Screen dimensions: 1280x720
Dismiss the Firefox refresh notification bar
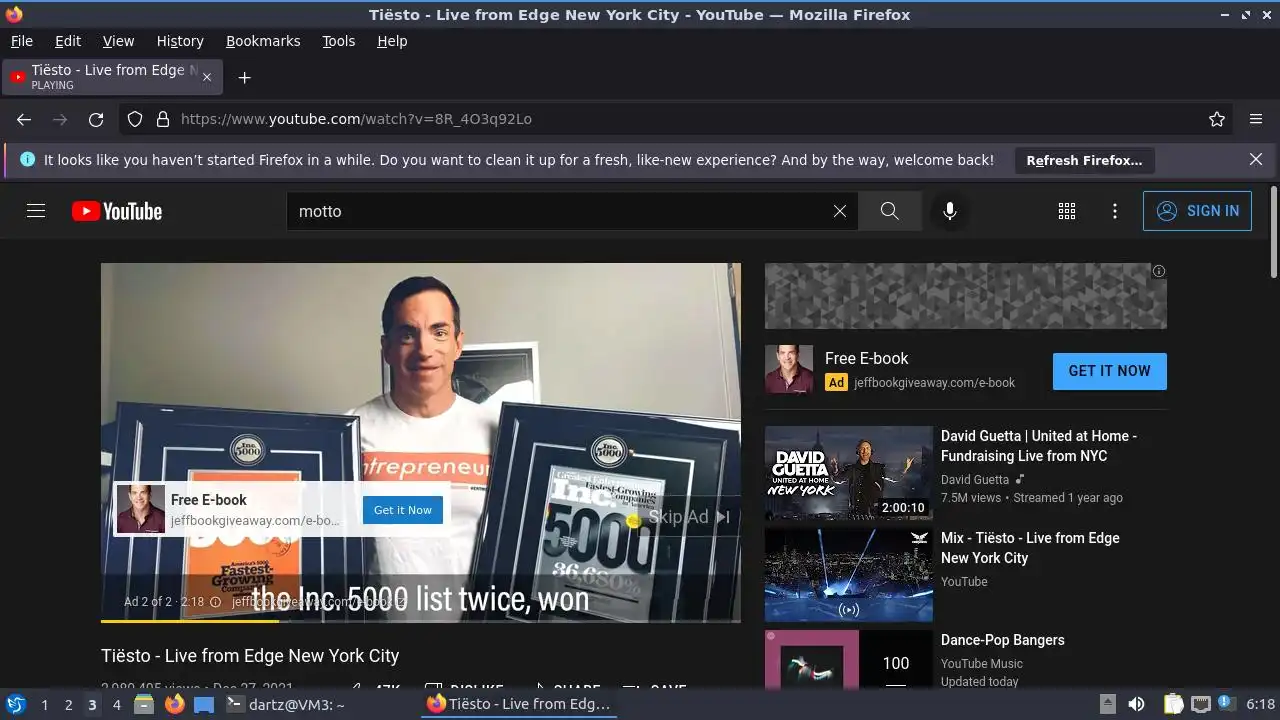coord(1256,159)
